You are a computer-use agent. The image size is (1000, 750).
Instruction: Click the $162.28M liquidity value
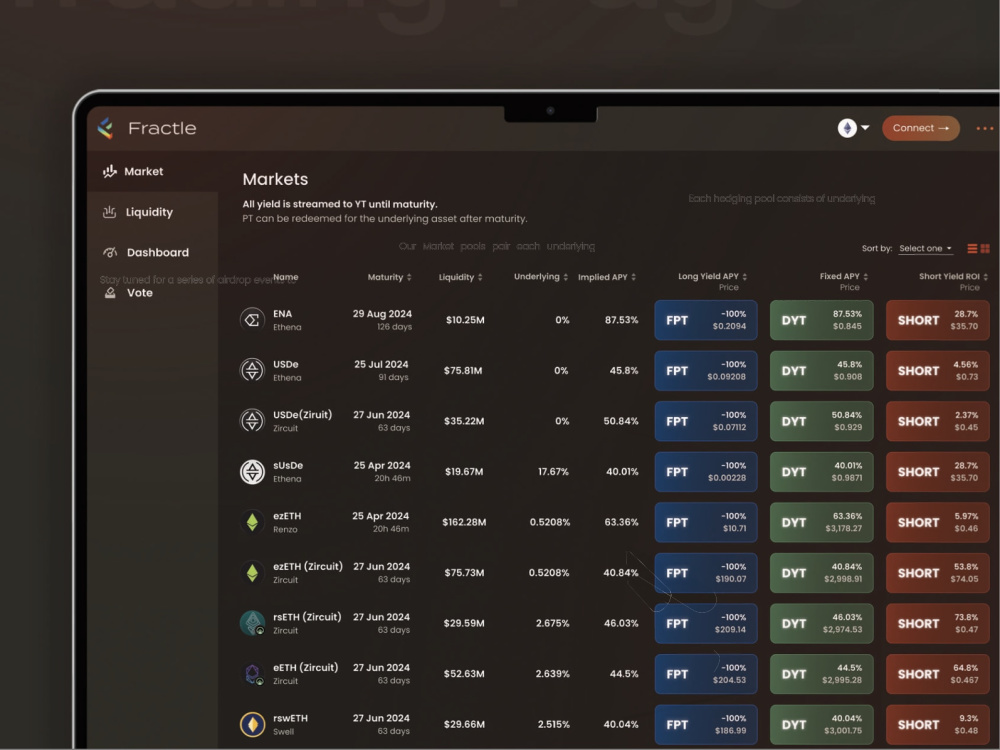[x=464, y=522]
